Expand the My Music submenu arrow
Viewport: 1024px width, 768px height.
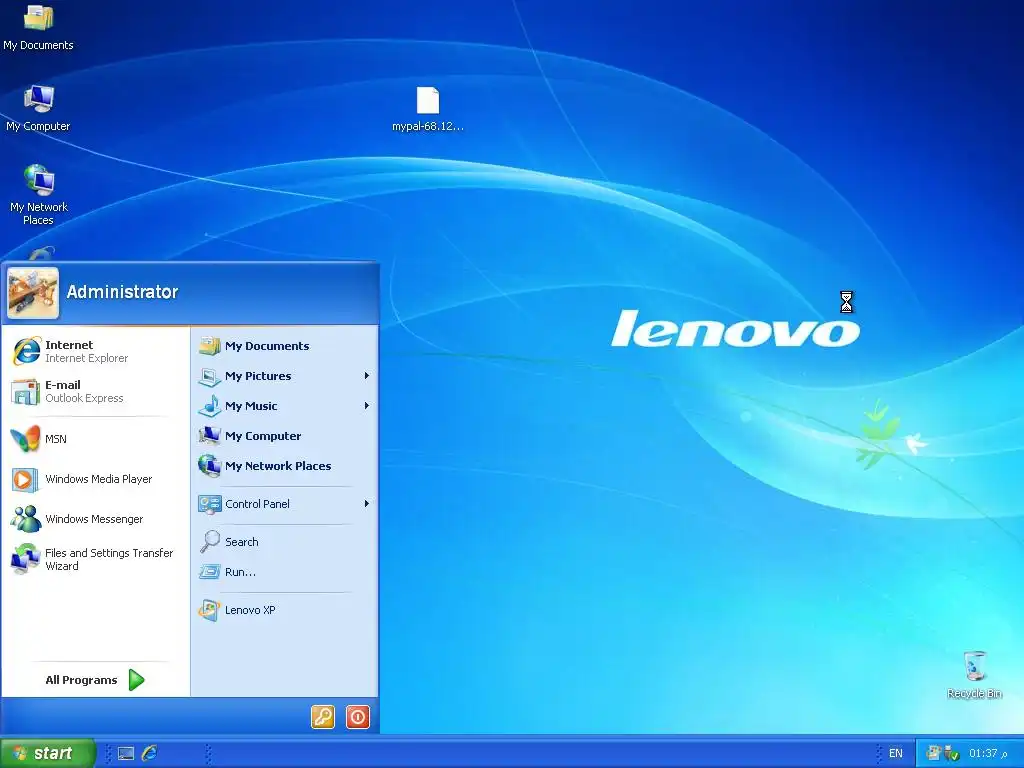[x=367, y=406]
